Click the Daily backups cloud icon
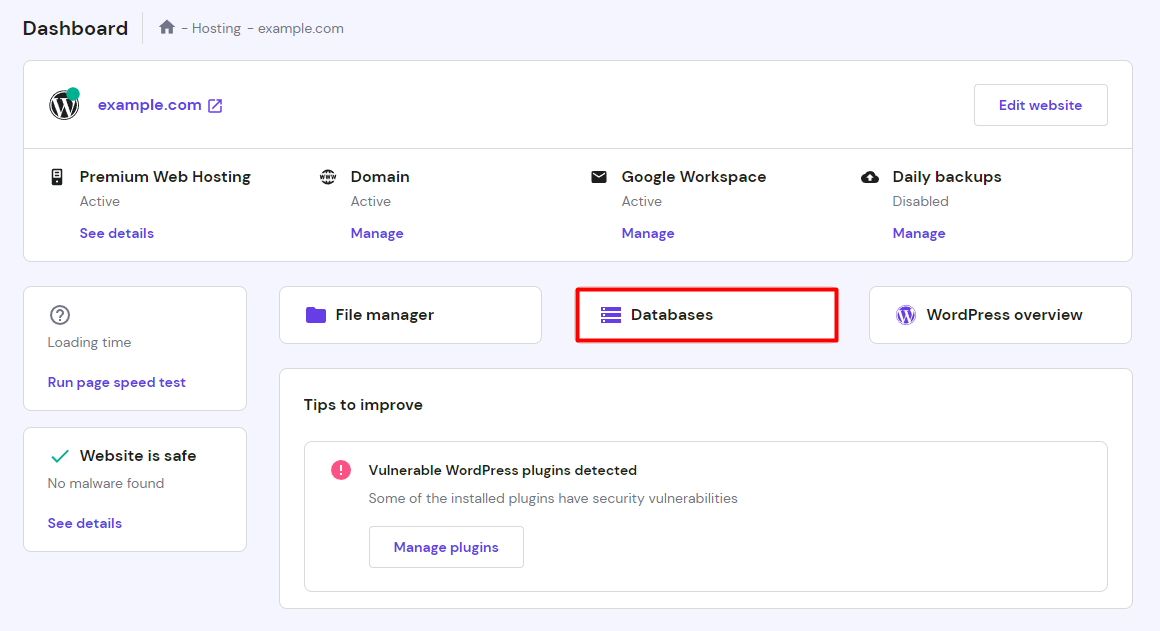Viewport: 1160px width, 631px height. pyautogui.click(x=869, y=176)
